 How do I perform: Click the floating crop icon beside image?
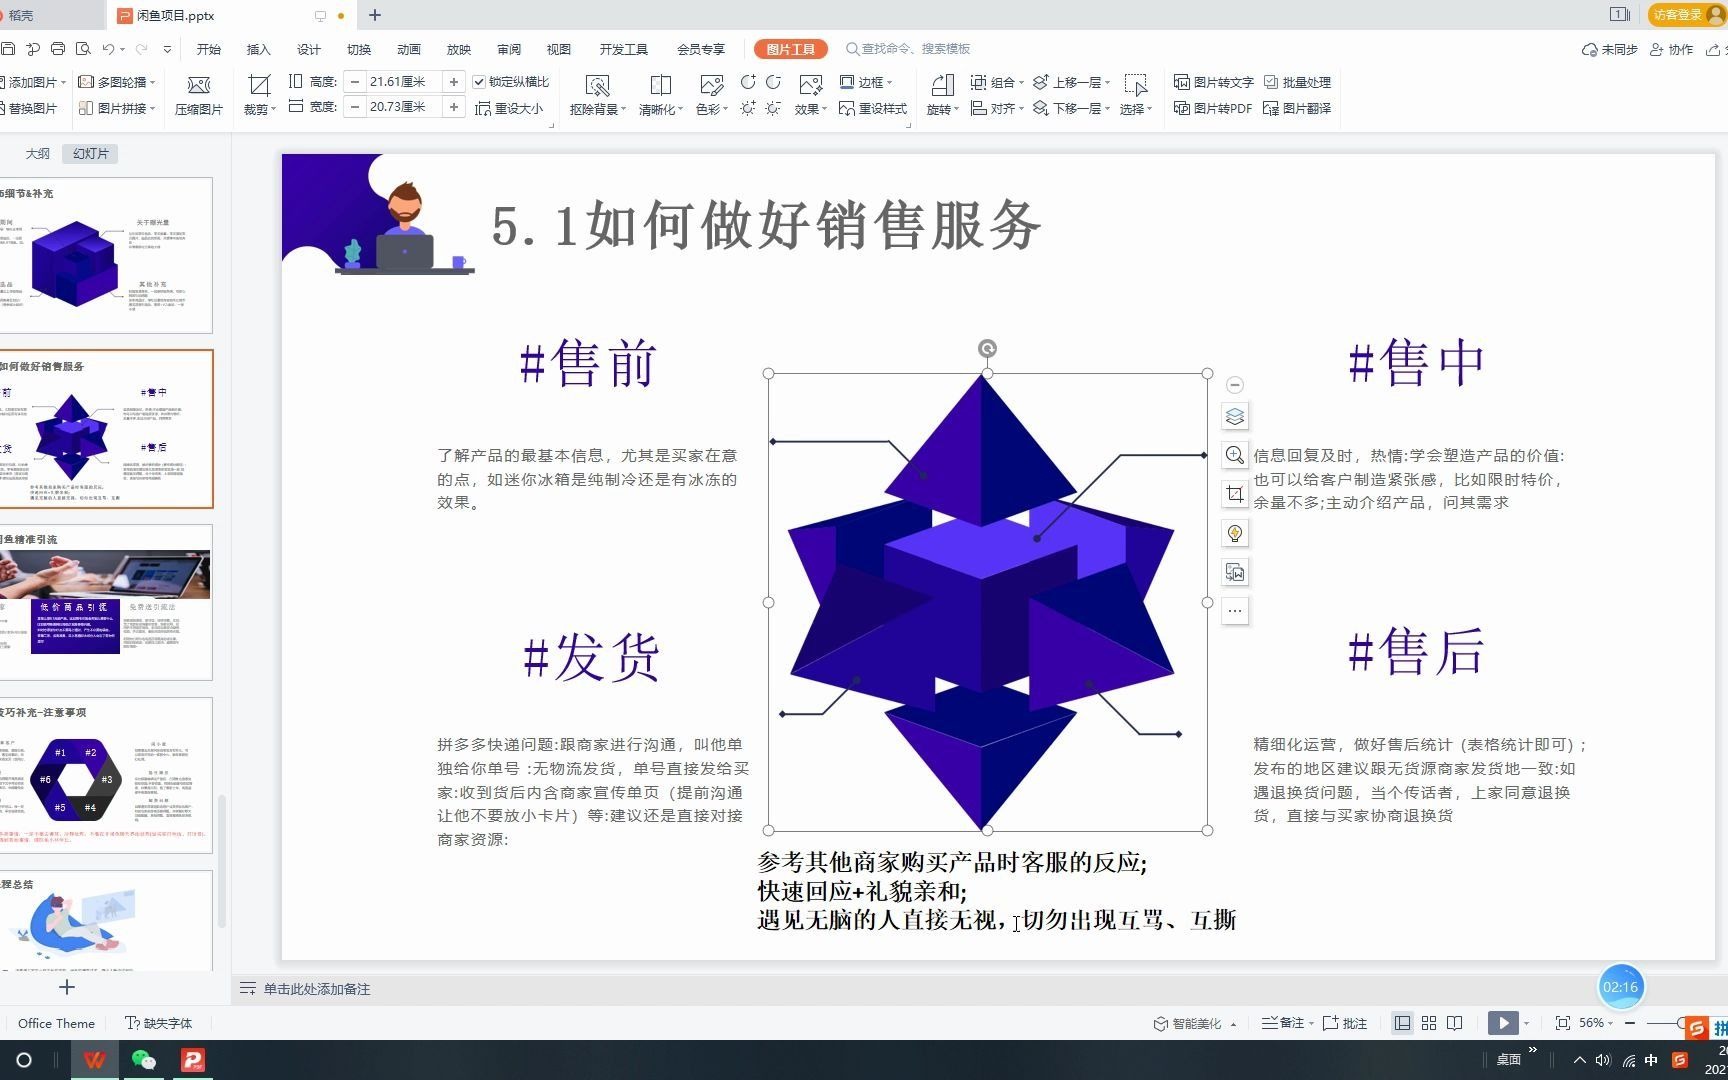click(x=1235, y=494)
